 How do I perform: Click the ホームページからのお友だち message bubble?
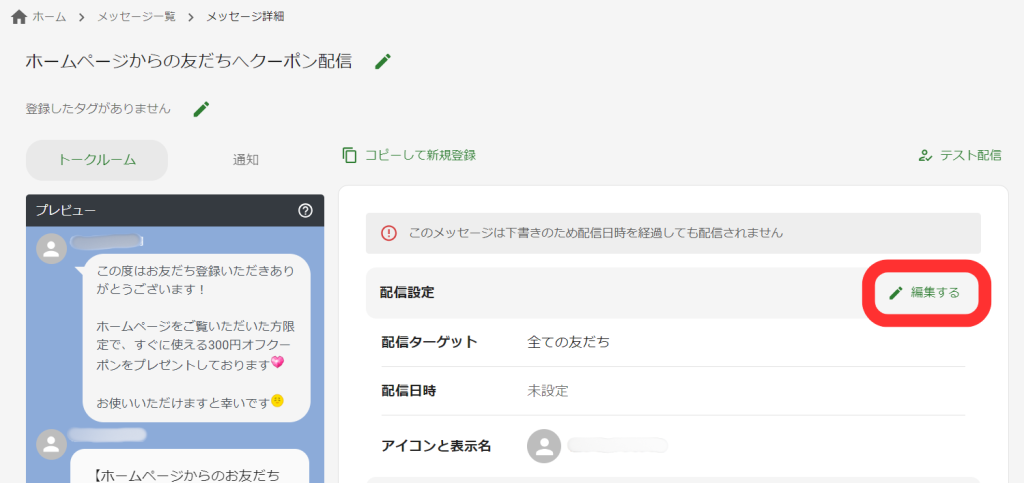(x=189, y=466)
